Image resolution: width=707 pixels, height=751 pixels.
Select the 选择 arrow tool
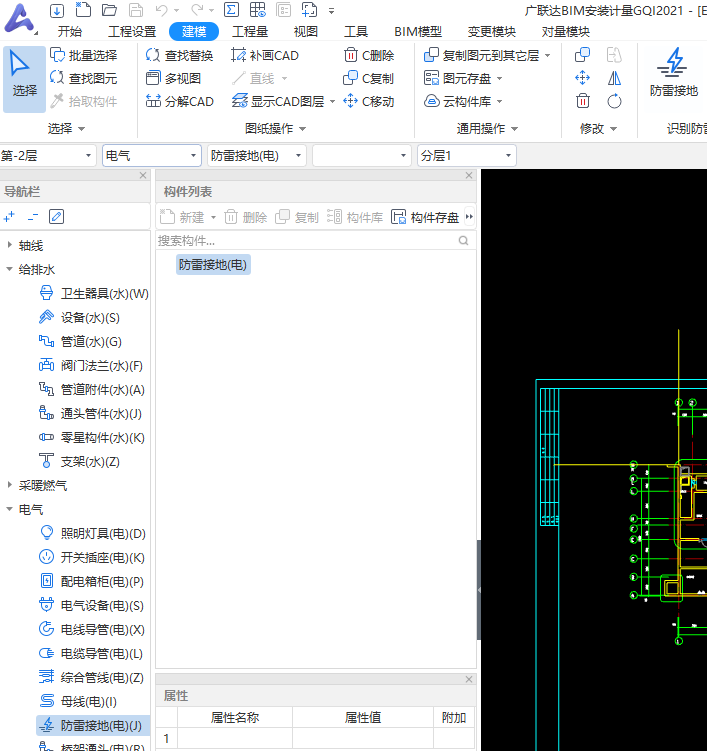coord(24,79)
